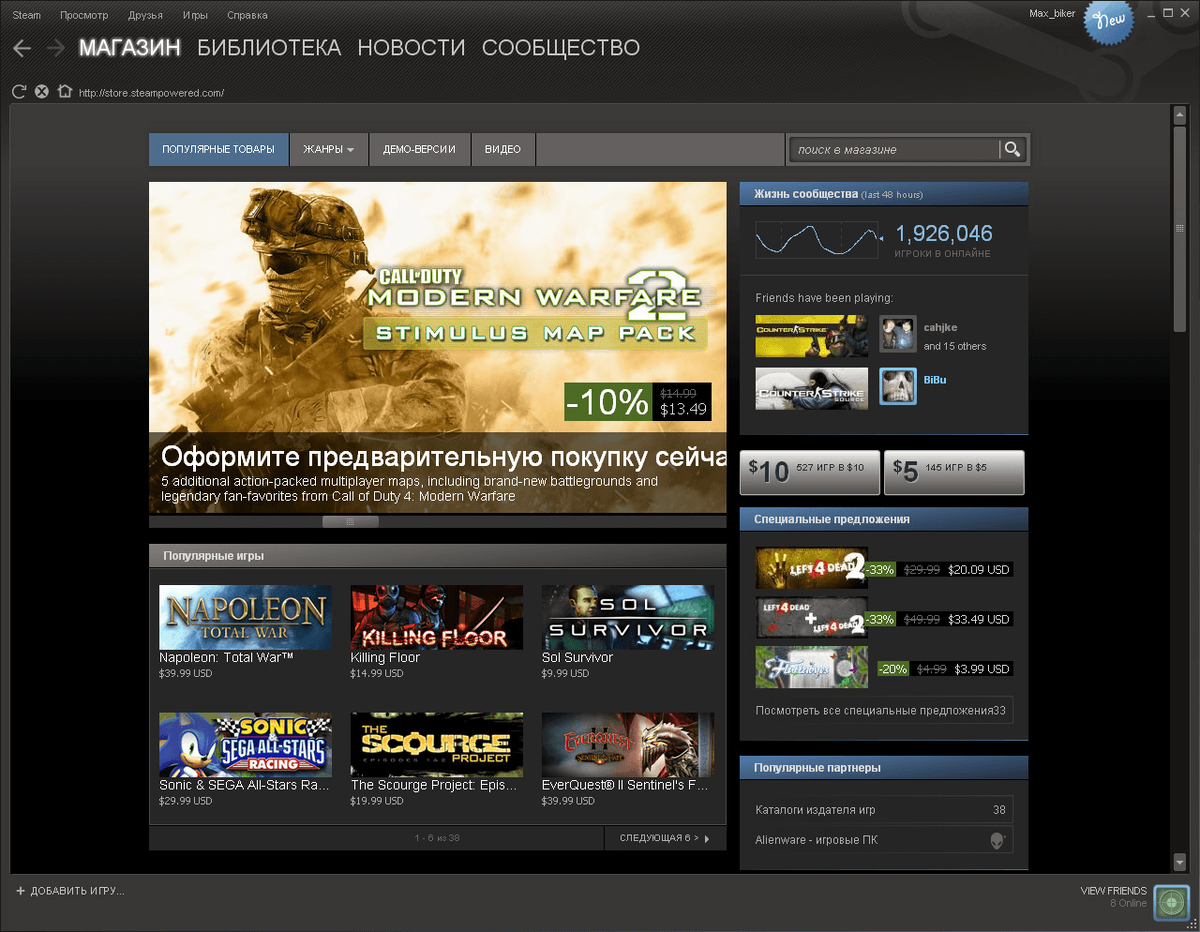Click page scrollbar down arrow
The height and width of the screenshot is (932, 1200).
point(1179,862)
